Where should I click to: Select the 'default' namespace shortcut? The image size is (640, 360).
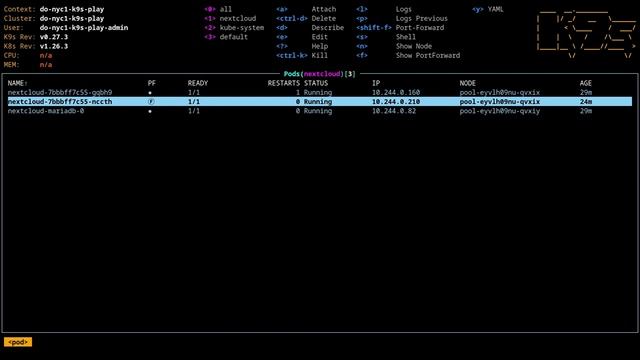click(226, 37)
